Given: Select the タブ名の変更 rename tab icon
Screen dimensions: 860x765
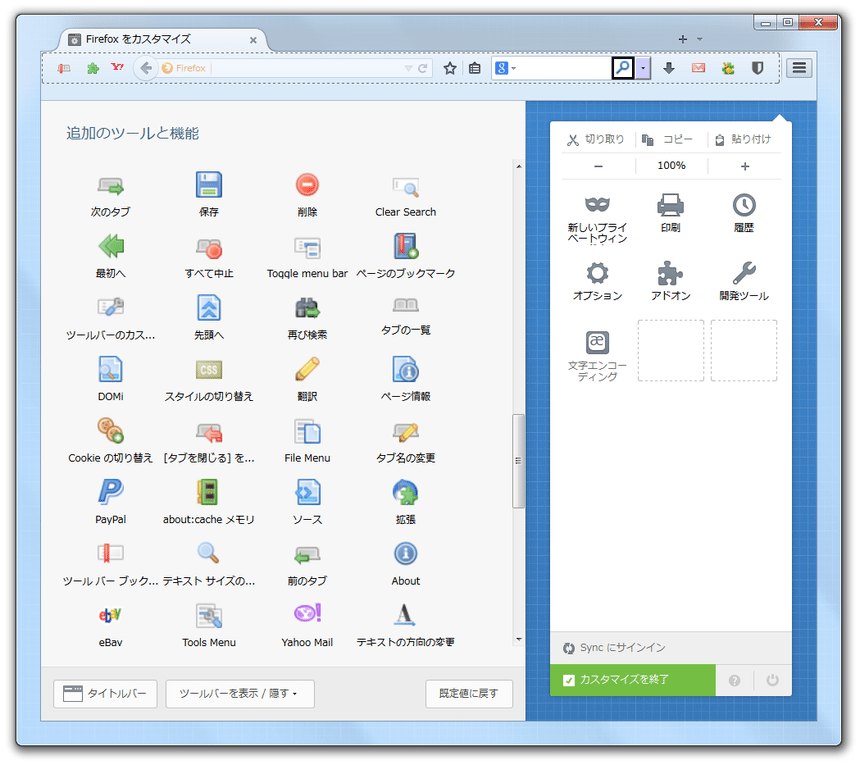Looking at the screenshot, I should coord(406,432).
